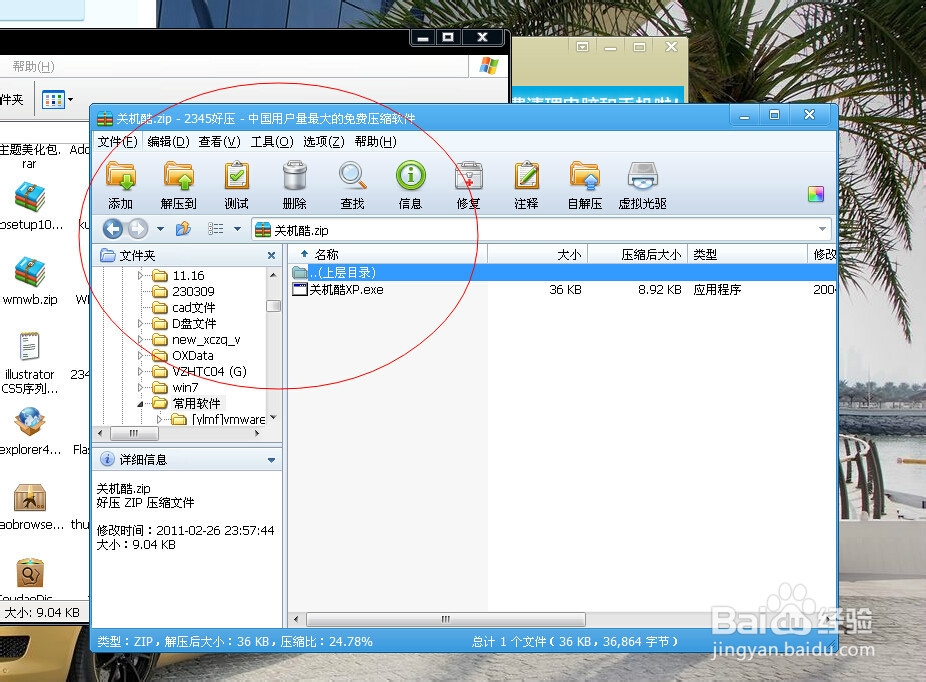Expand the new_xczq_v folder node
Viewport: 926px width, 682px height.
pos(140,340)
